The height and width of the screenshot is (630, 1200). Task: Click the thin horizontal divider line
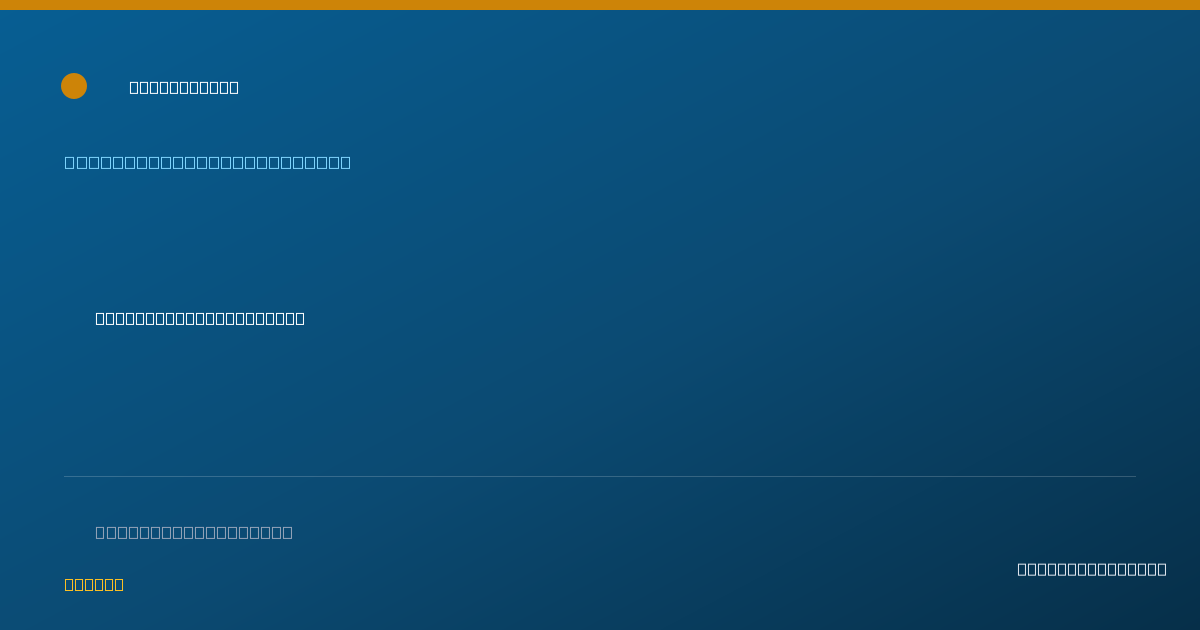coord(600,476)
